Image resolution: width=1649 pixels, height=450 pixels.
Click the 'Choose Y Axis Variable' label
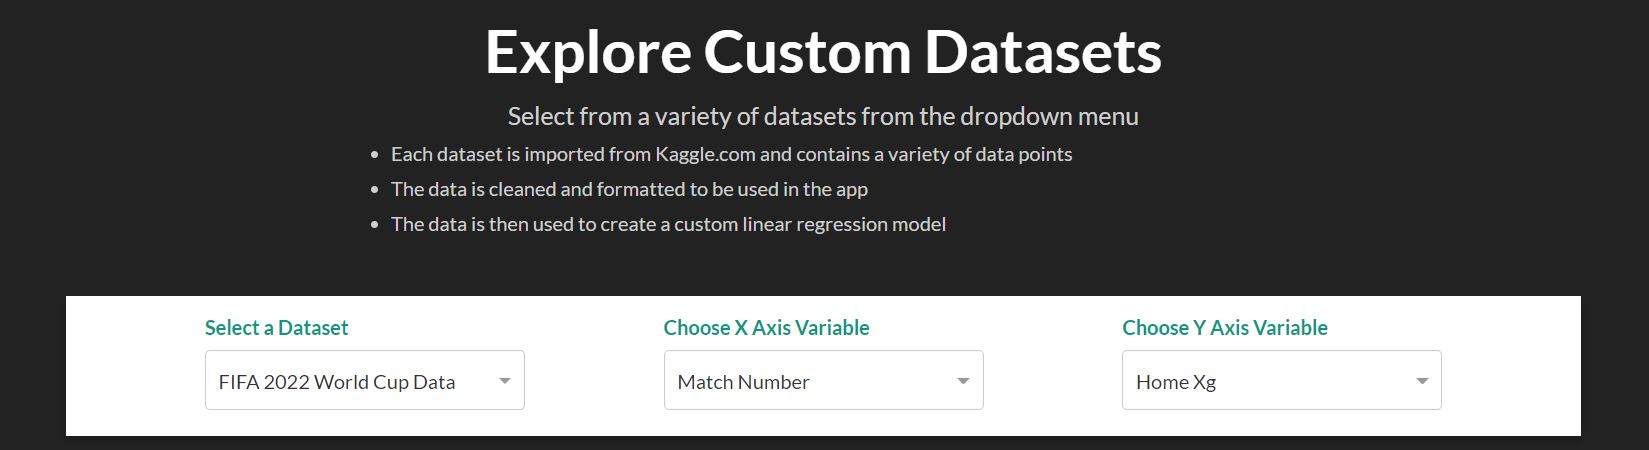(x=1225, y=328)
